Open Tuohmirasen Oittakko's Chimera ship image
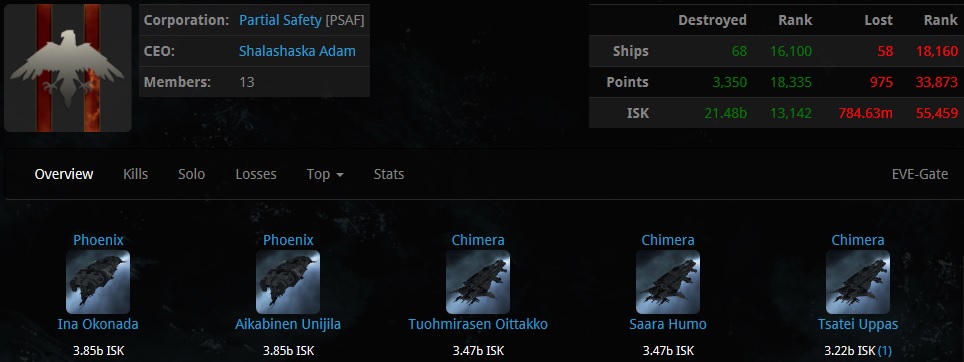The height and width of the screenshot is (362, 964). click(478, 282)
